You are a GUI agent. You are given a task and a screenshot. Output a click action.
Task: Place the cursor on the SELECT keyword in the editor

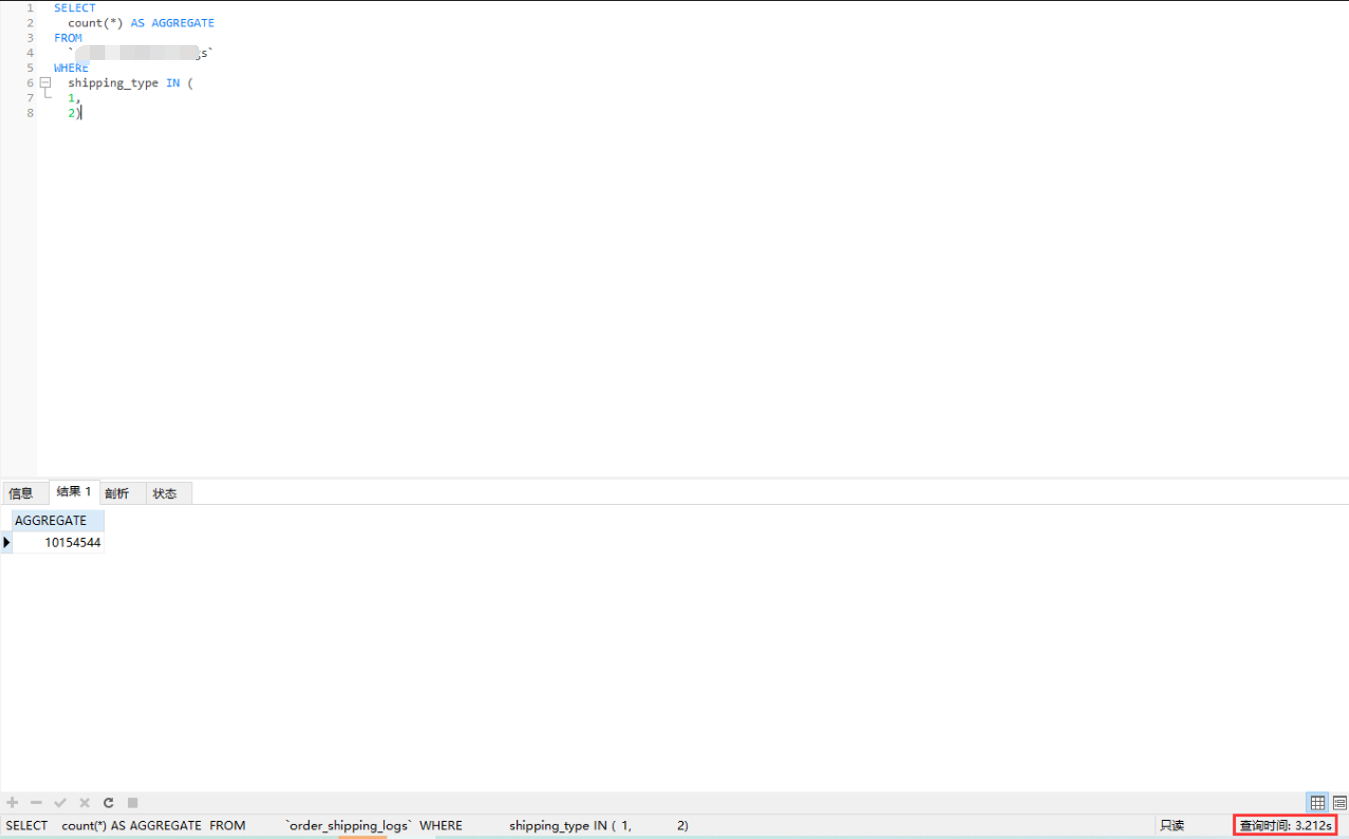click(x=75, y=8)
